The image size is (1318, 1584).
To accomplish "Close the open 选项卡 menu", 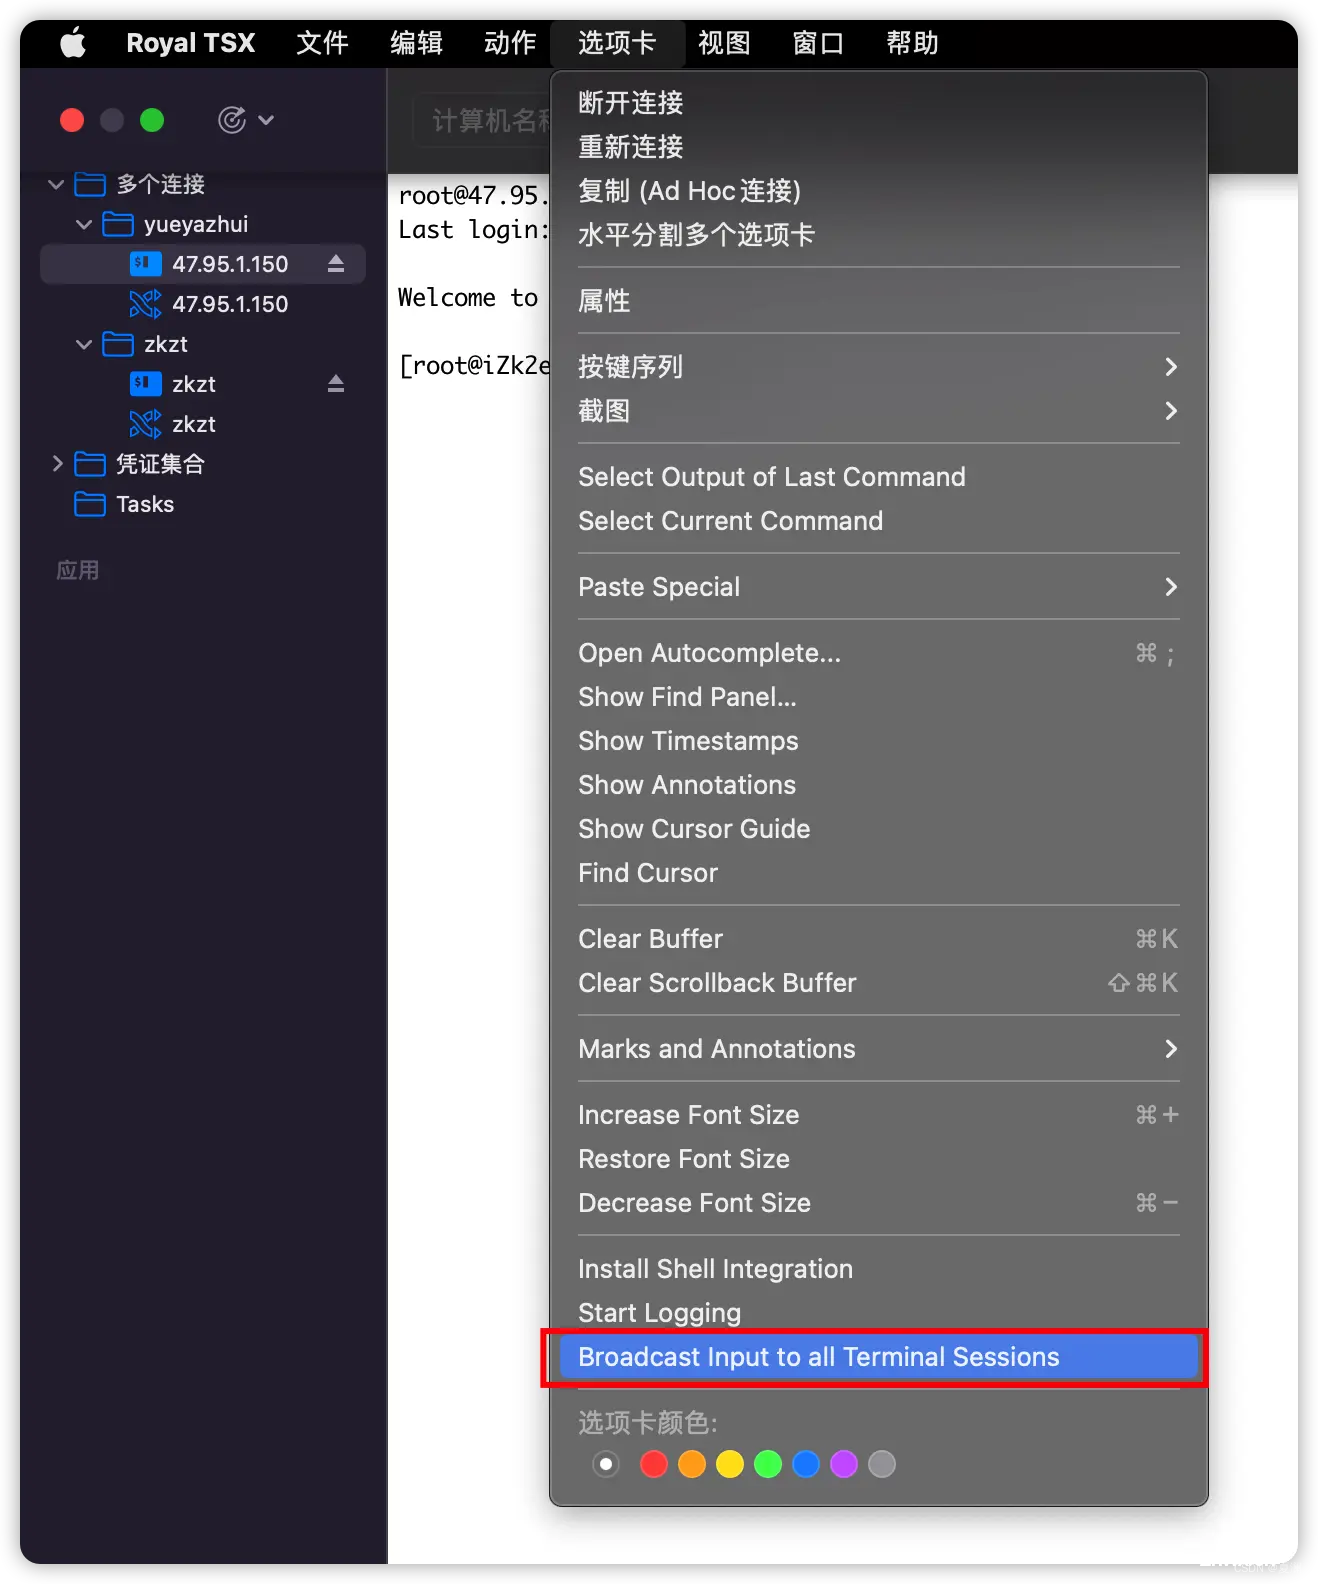I will (x=617, y=43).
